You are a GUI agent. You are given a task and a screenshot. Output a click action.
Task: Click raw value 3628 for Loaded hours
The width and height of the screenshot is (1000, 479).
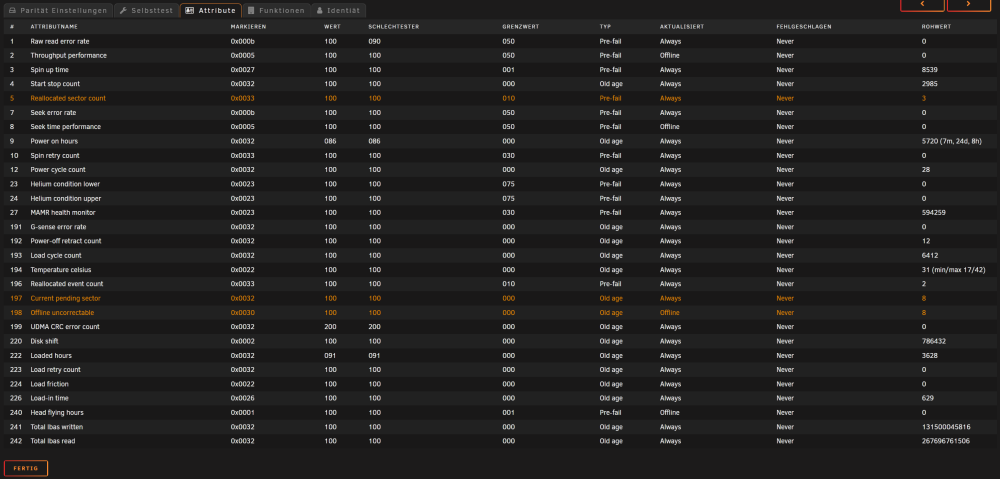(929, 355)
